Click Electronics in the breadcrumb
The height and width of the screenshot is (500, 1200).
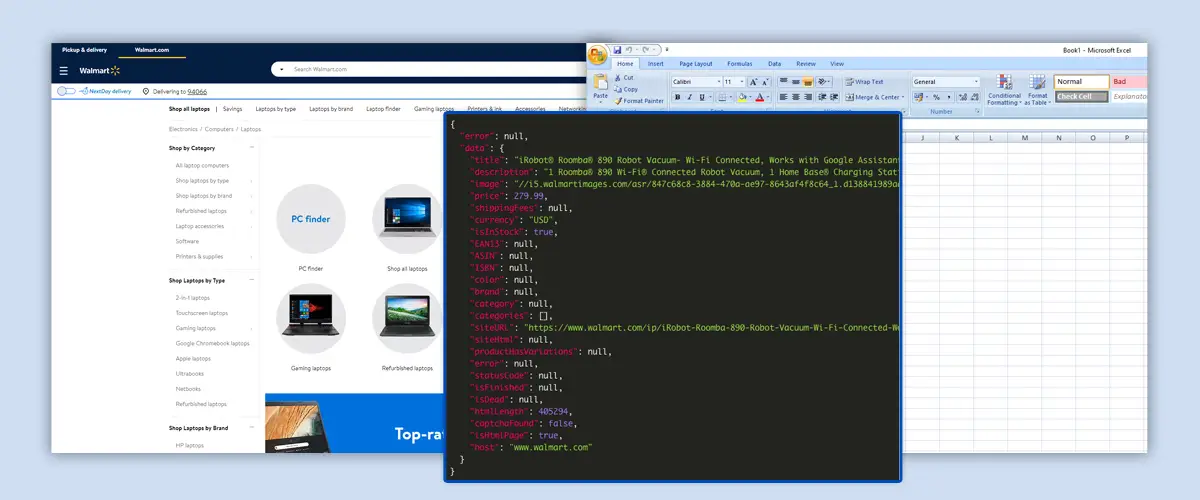coord(183,129)
